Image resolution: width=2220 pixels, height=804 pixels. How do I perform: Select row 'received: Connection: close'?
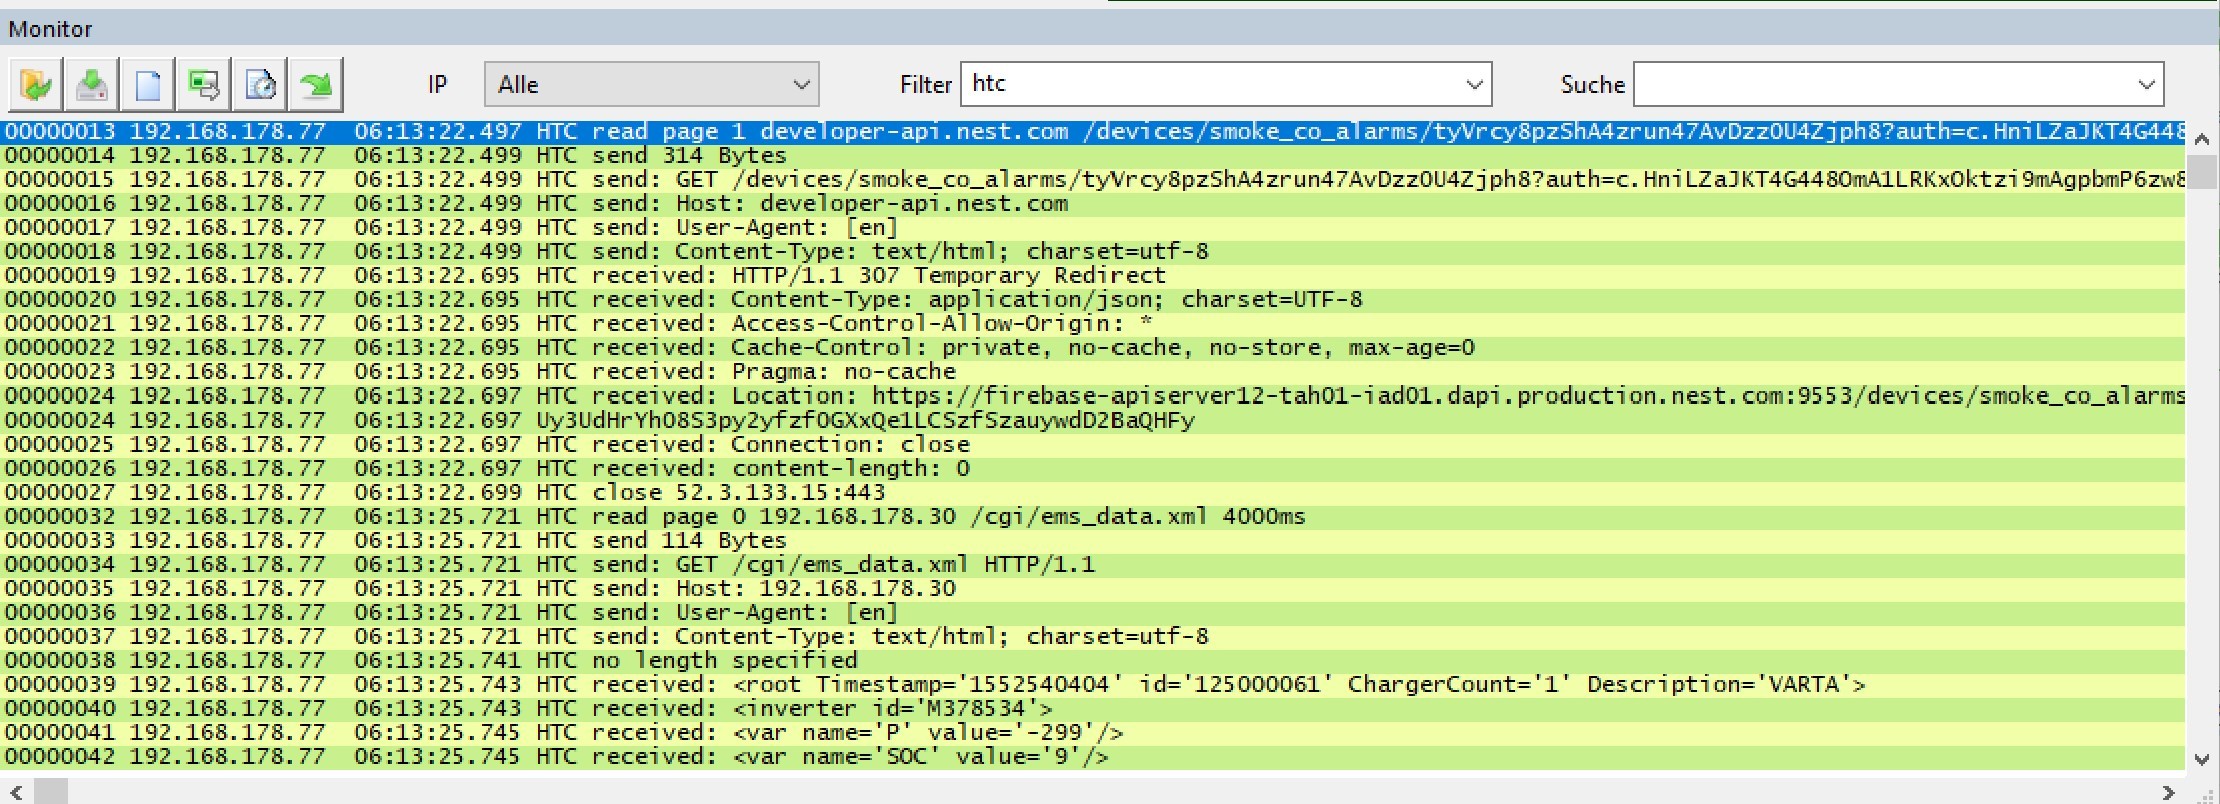[x=1093, y=444]
